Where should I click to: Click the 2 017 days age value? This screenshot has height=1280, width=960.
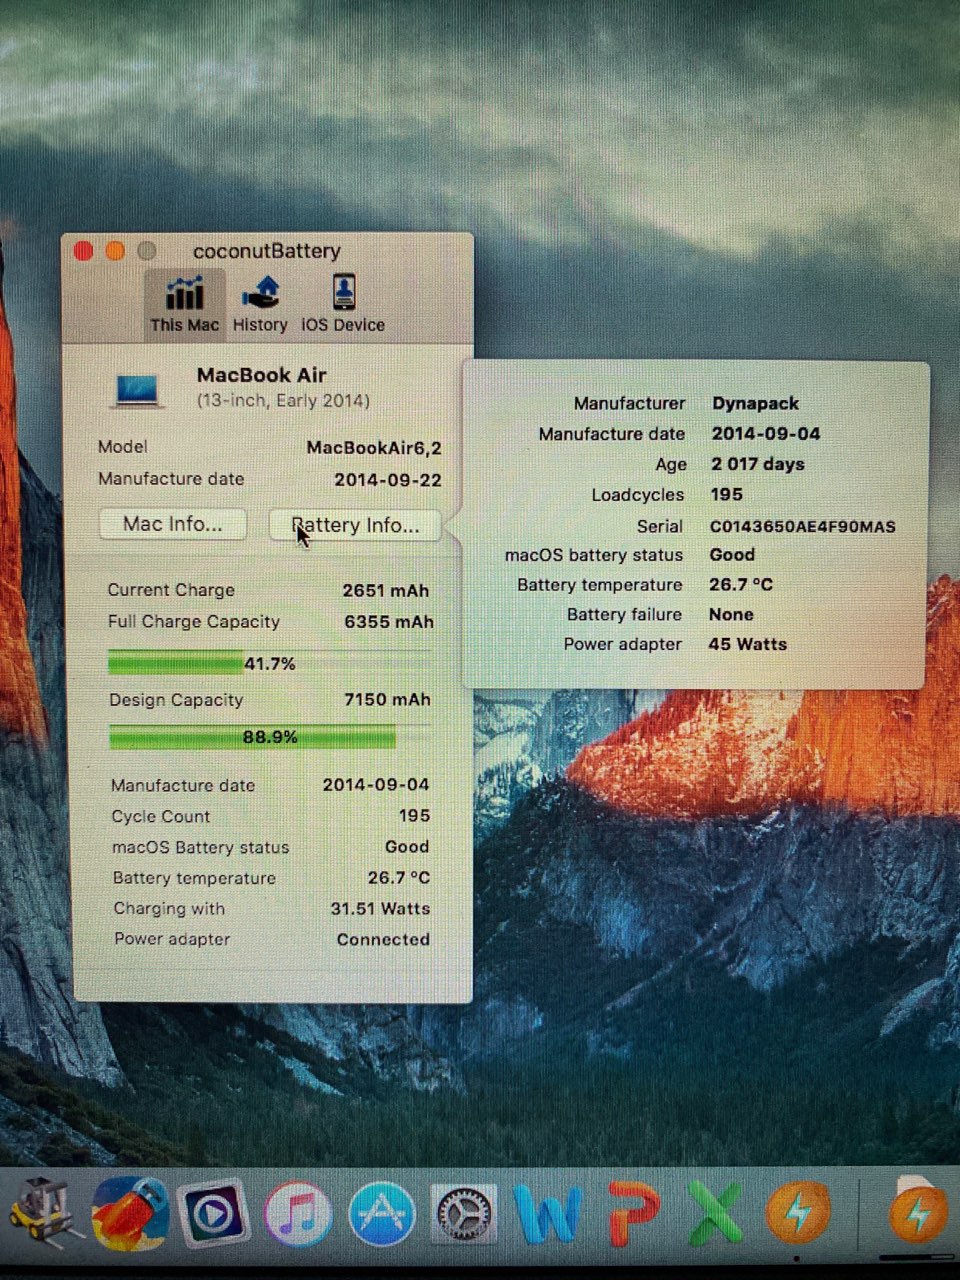(758, 464)
